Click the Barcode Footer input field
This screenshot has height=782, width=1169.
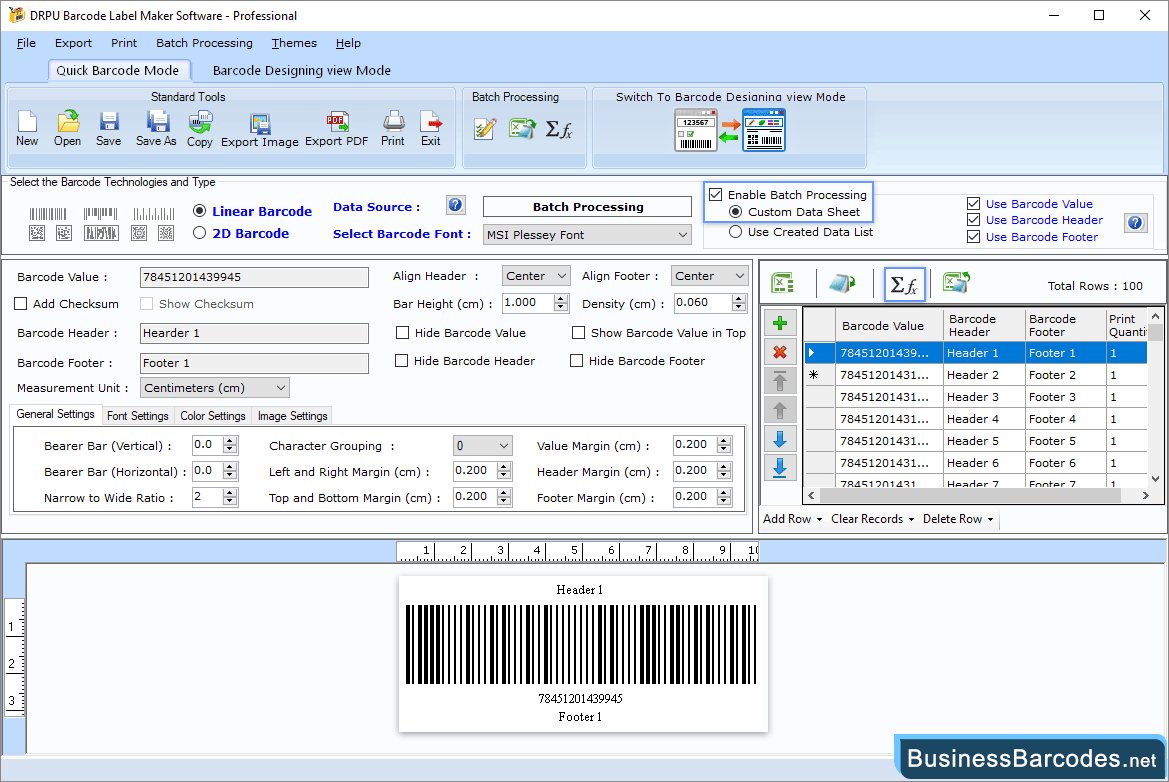254,363
